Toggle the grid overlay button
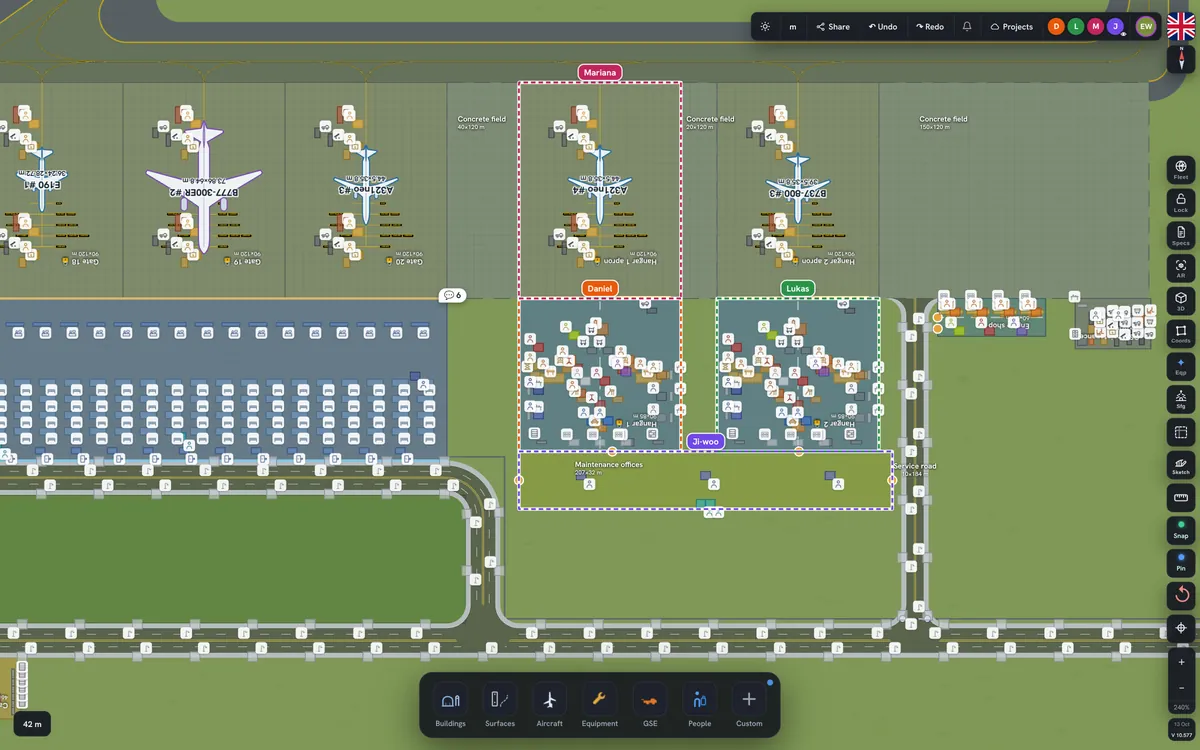1200x750 pixels. coord(1181,432)
